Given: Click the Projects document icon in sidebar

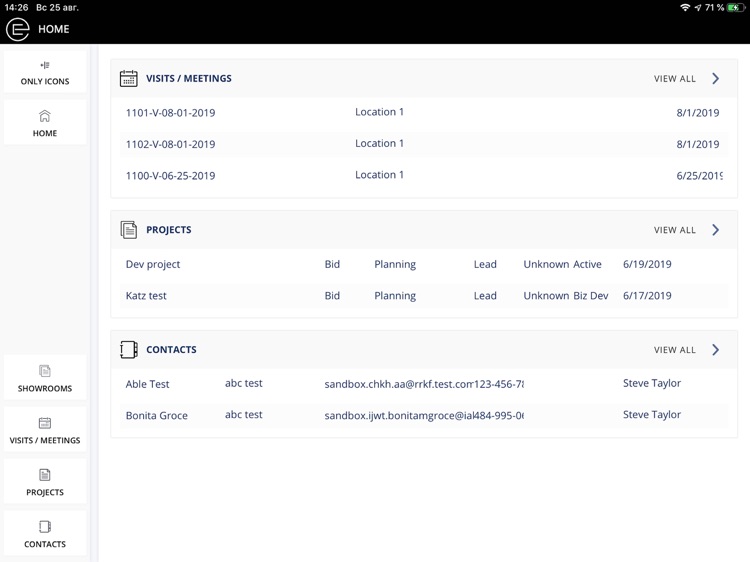Looking at the screenshot, I should tap(44, 474).
